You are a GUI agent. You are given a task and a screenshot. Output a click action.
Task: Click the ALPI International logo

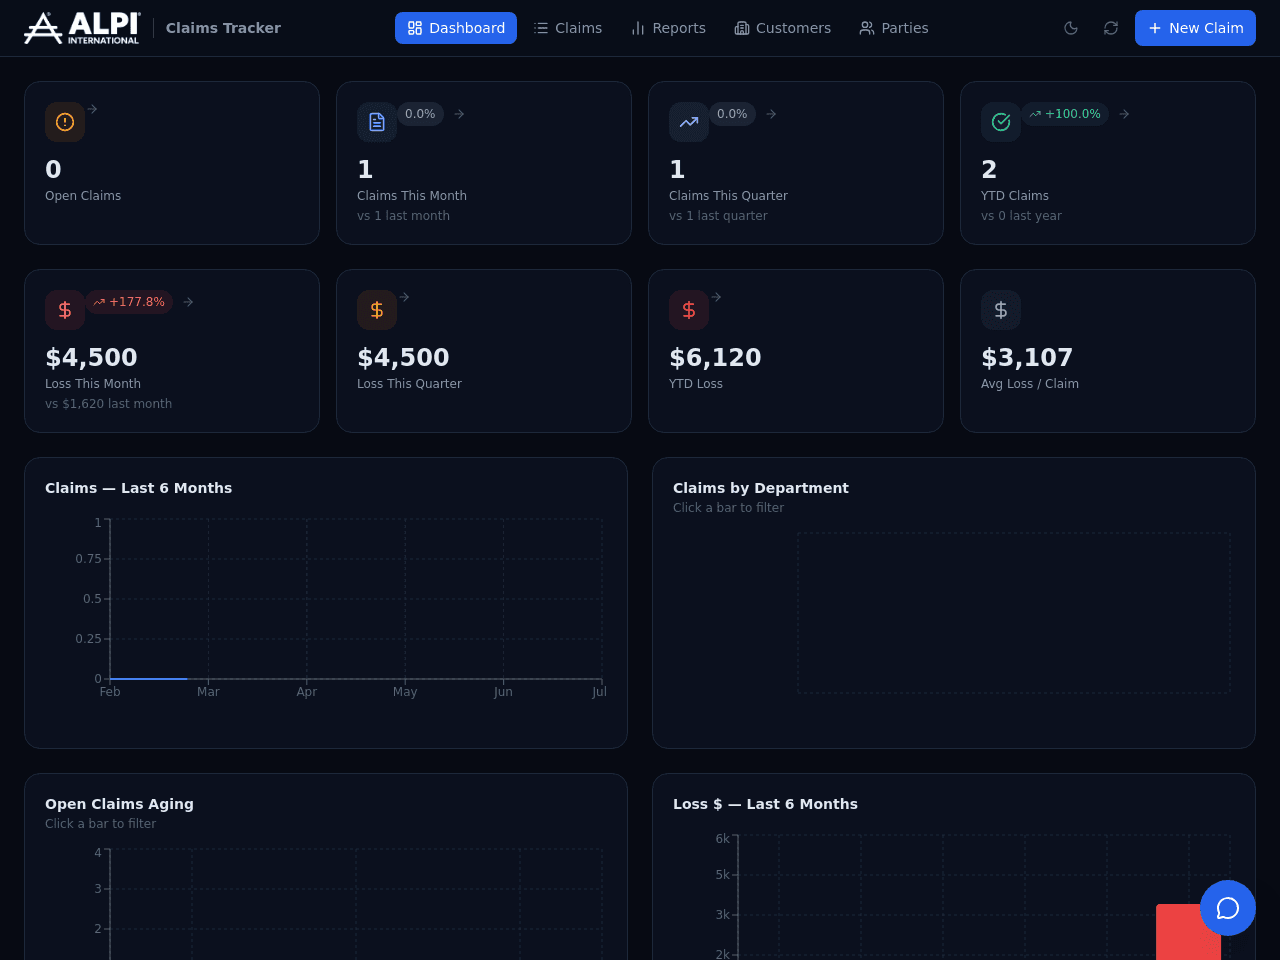click(82, 28)
